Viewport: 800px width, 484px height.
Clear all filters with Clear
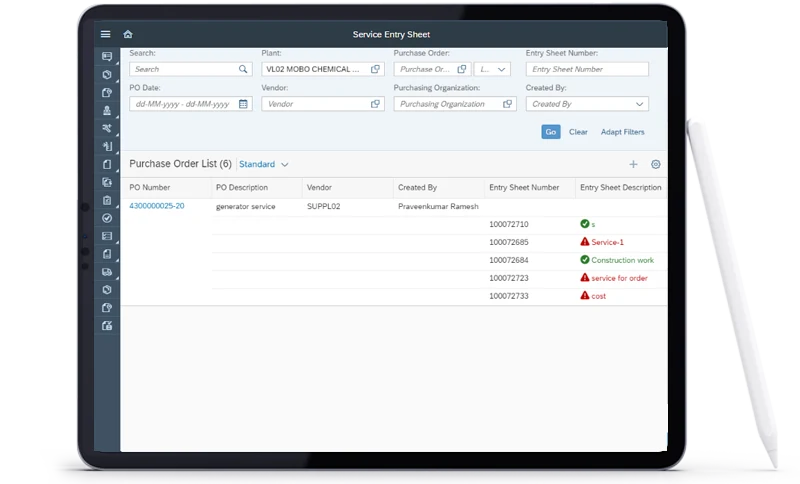coord(578,132)
